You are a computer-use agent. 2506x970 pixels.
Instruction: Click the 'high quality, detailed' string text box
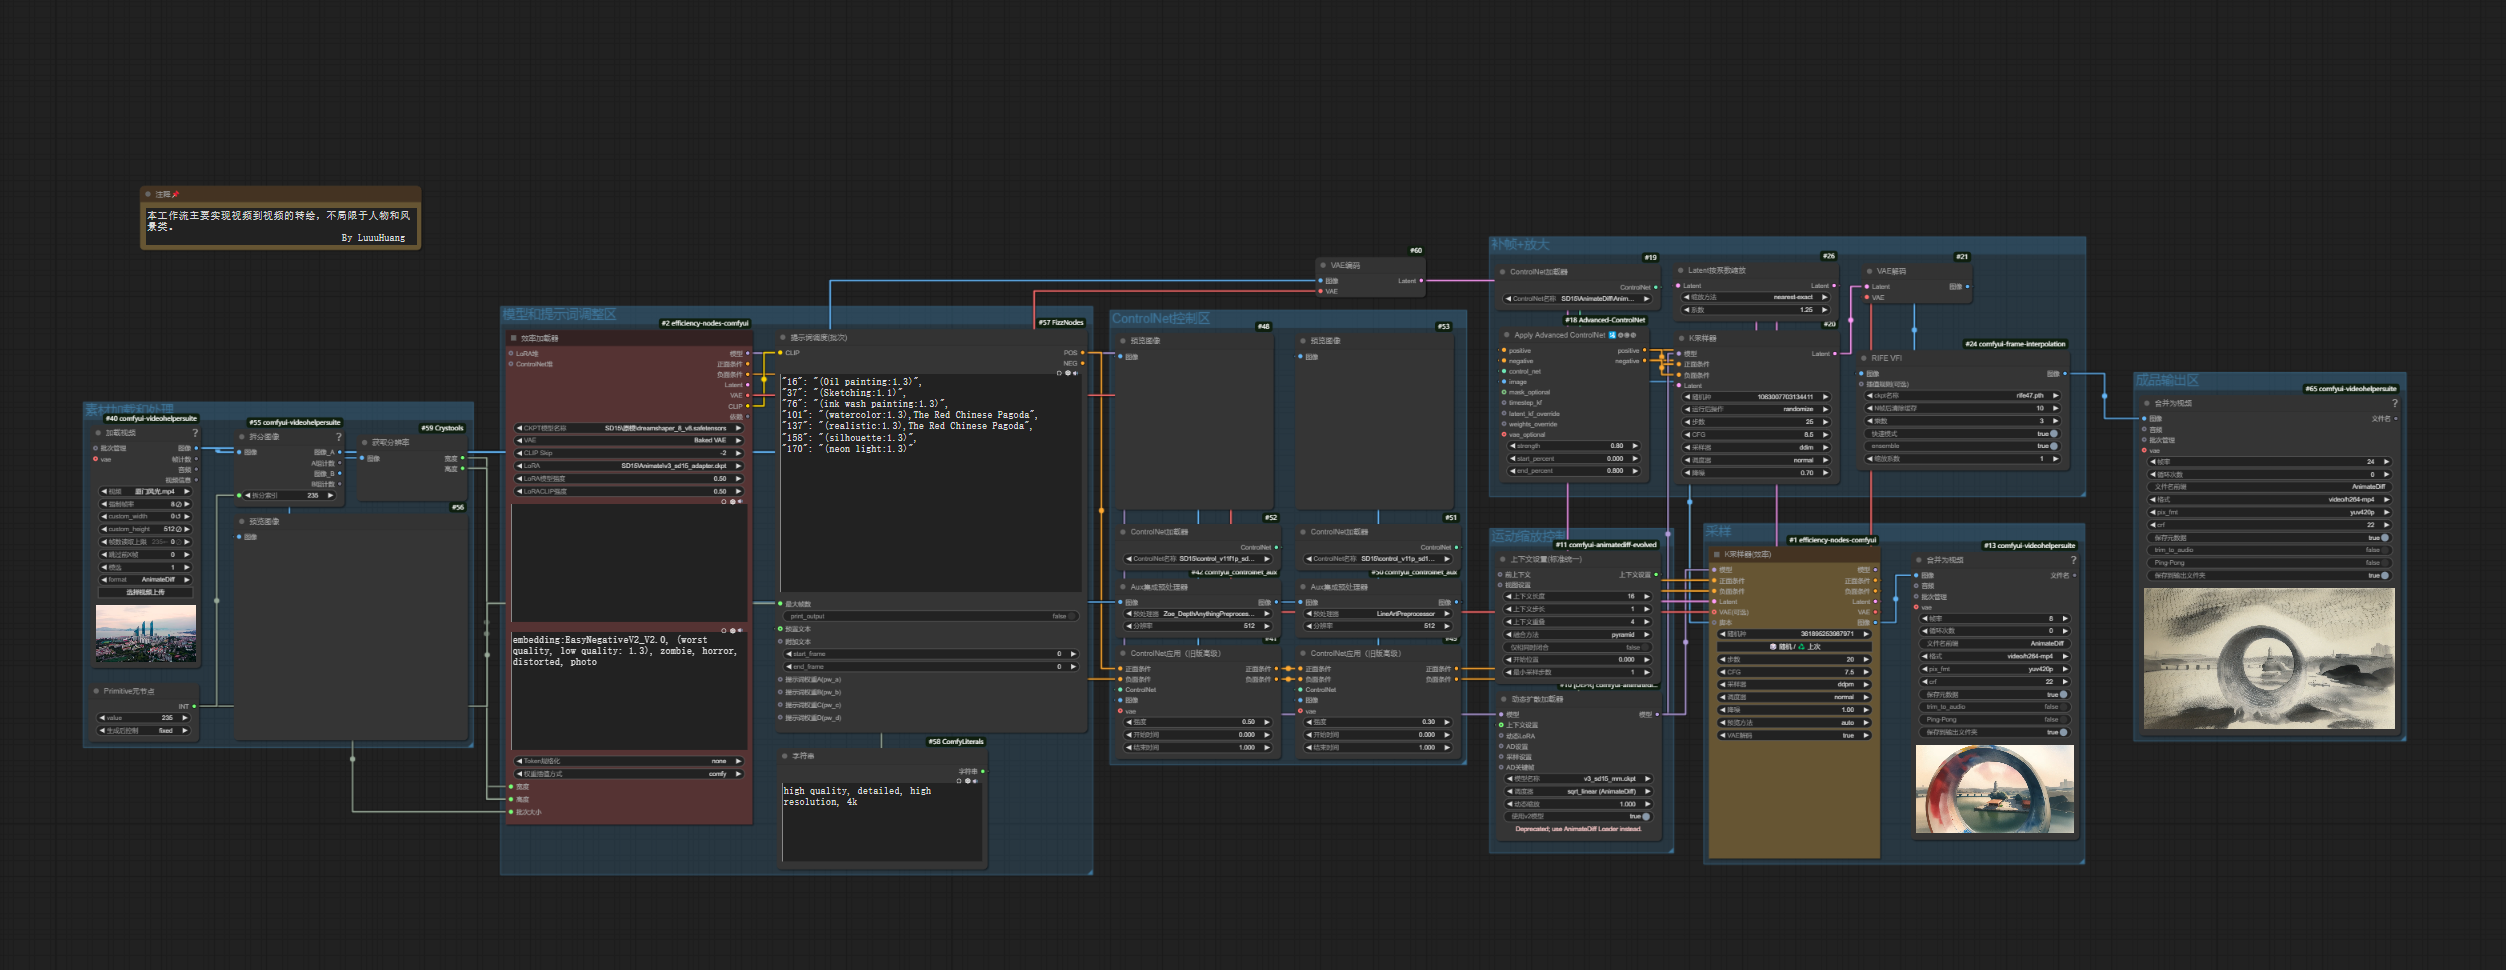coord(882,821)
